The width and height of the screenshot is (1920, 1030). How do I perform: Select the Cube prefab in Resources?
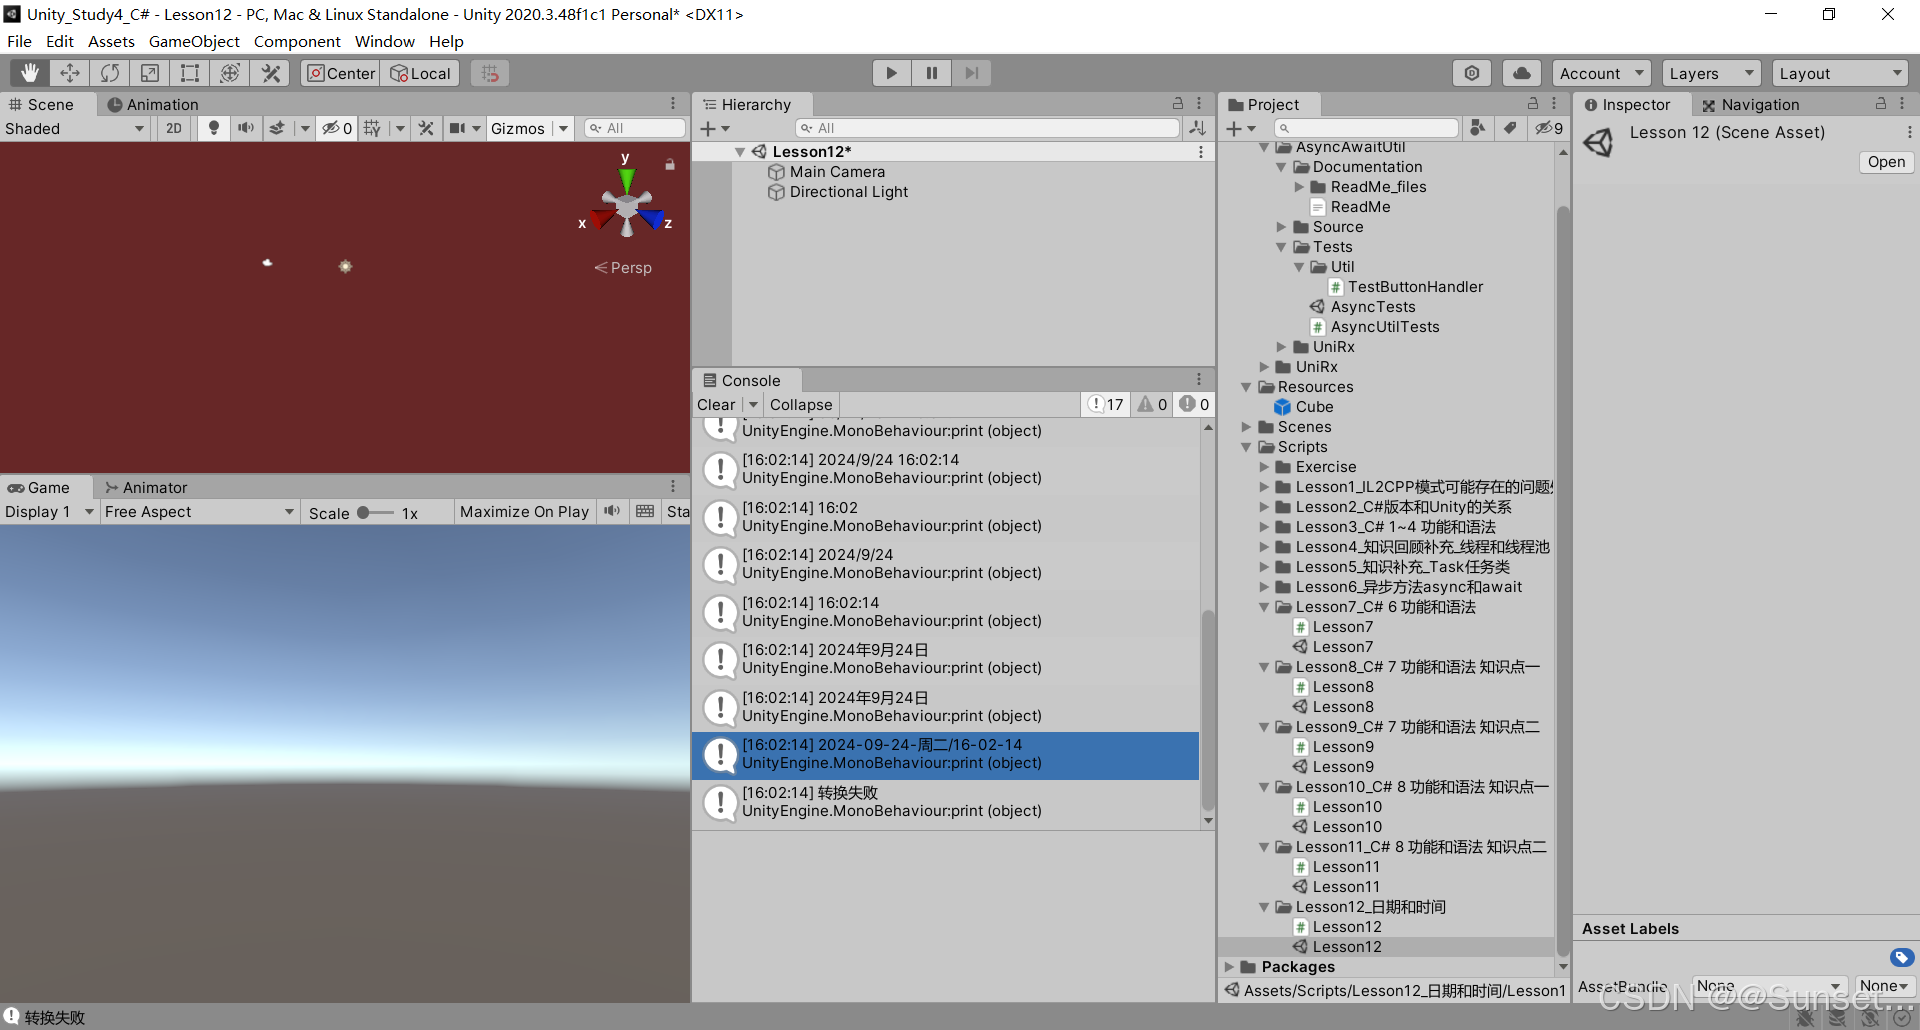click(x=1303, y=407)
